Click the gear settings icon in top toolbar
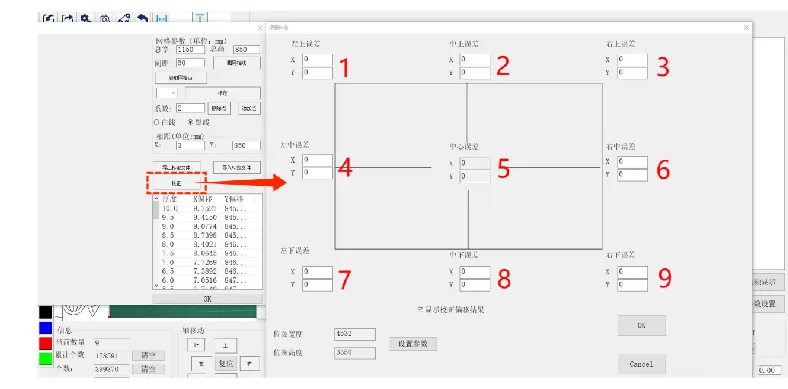Screen dimensions: 788x389 86,18
